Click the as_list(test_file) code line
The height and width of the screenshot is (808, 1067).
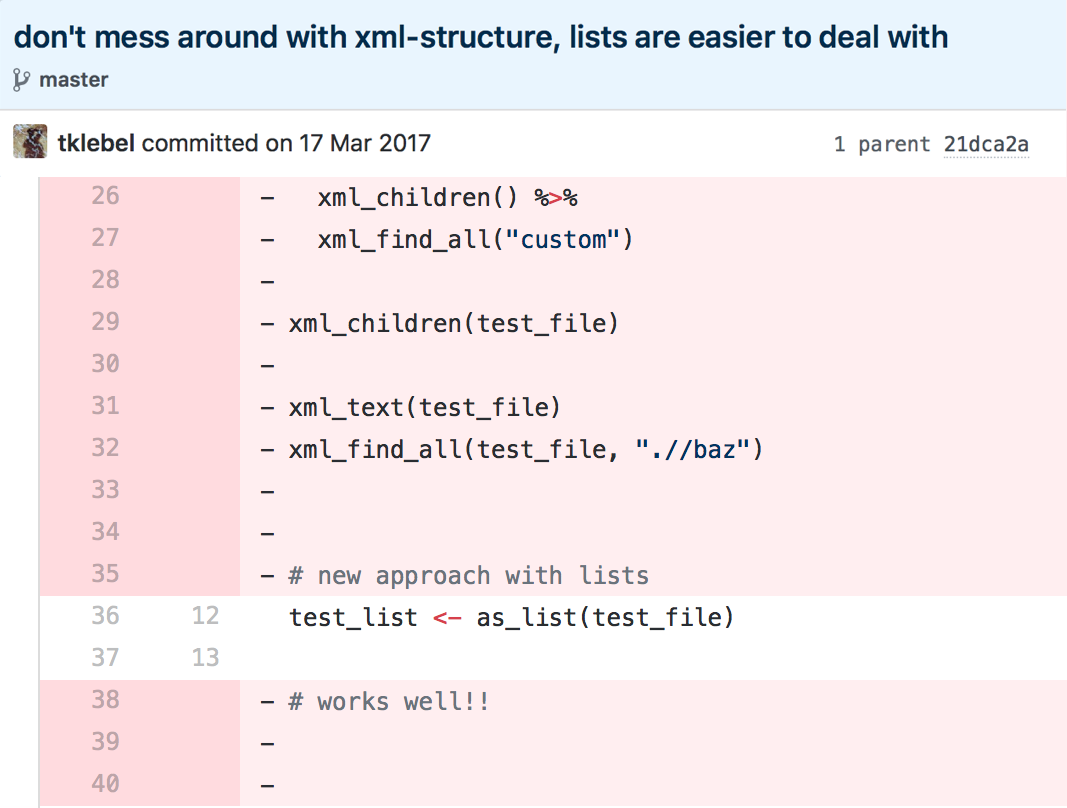click(511, 617)
